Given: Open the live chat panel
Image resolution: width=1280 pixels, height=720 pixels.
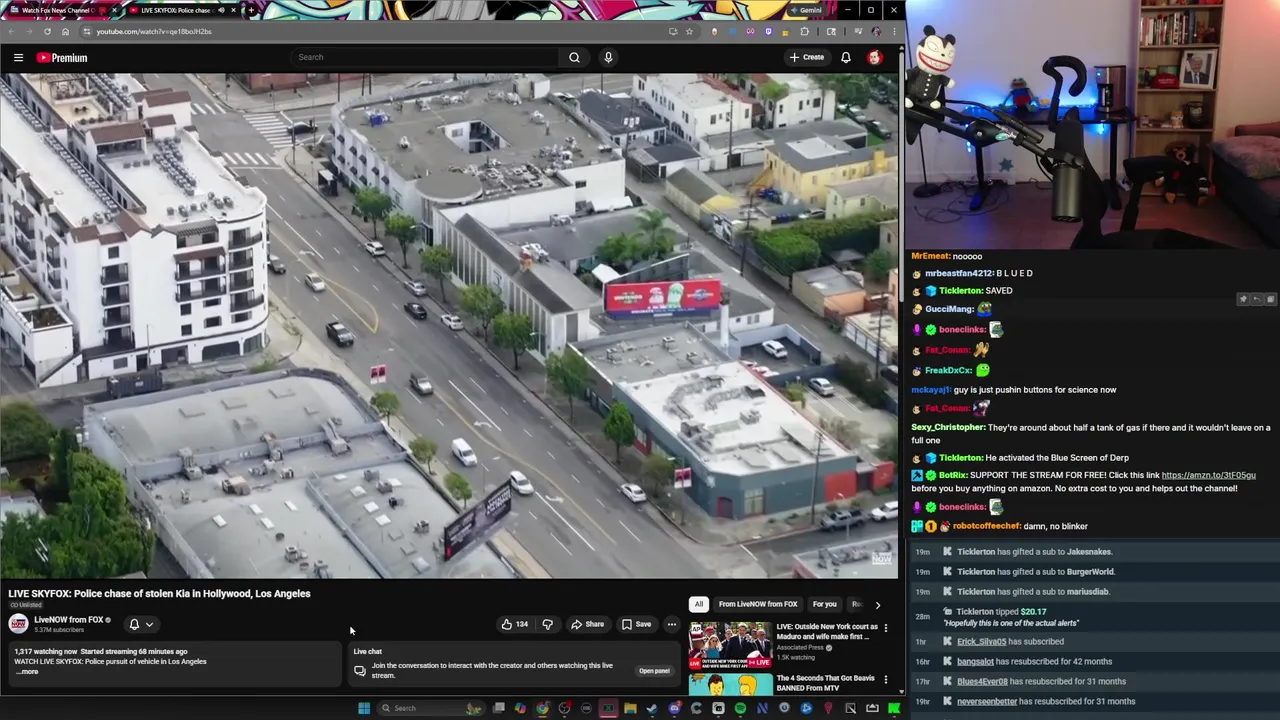Looking at the screenshot, I should [x=654, y=671].
